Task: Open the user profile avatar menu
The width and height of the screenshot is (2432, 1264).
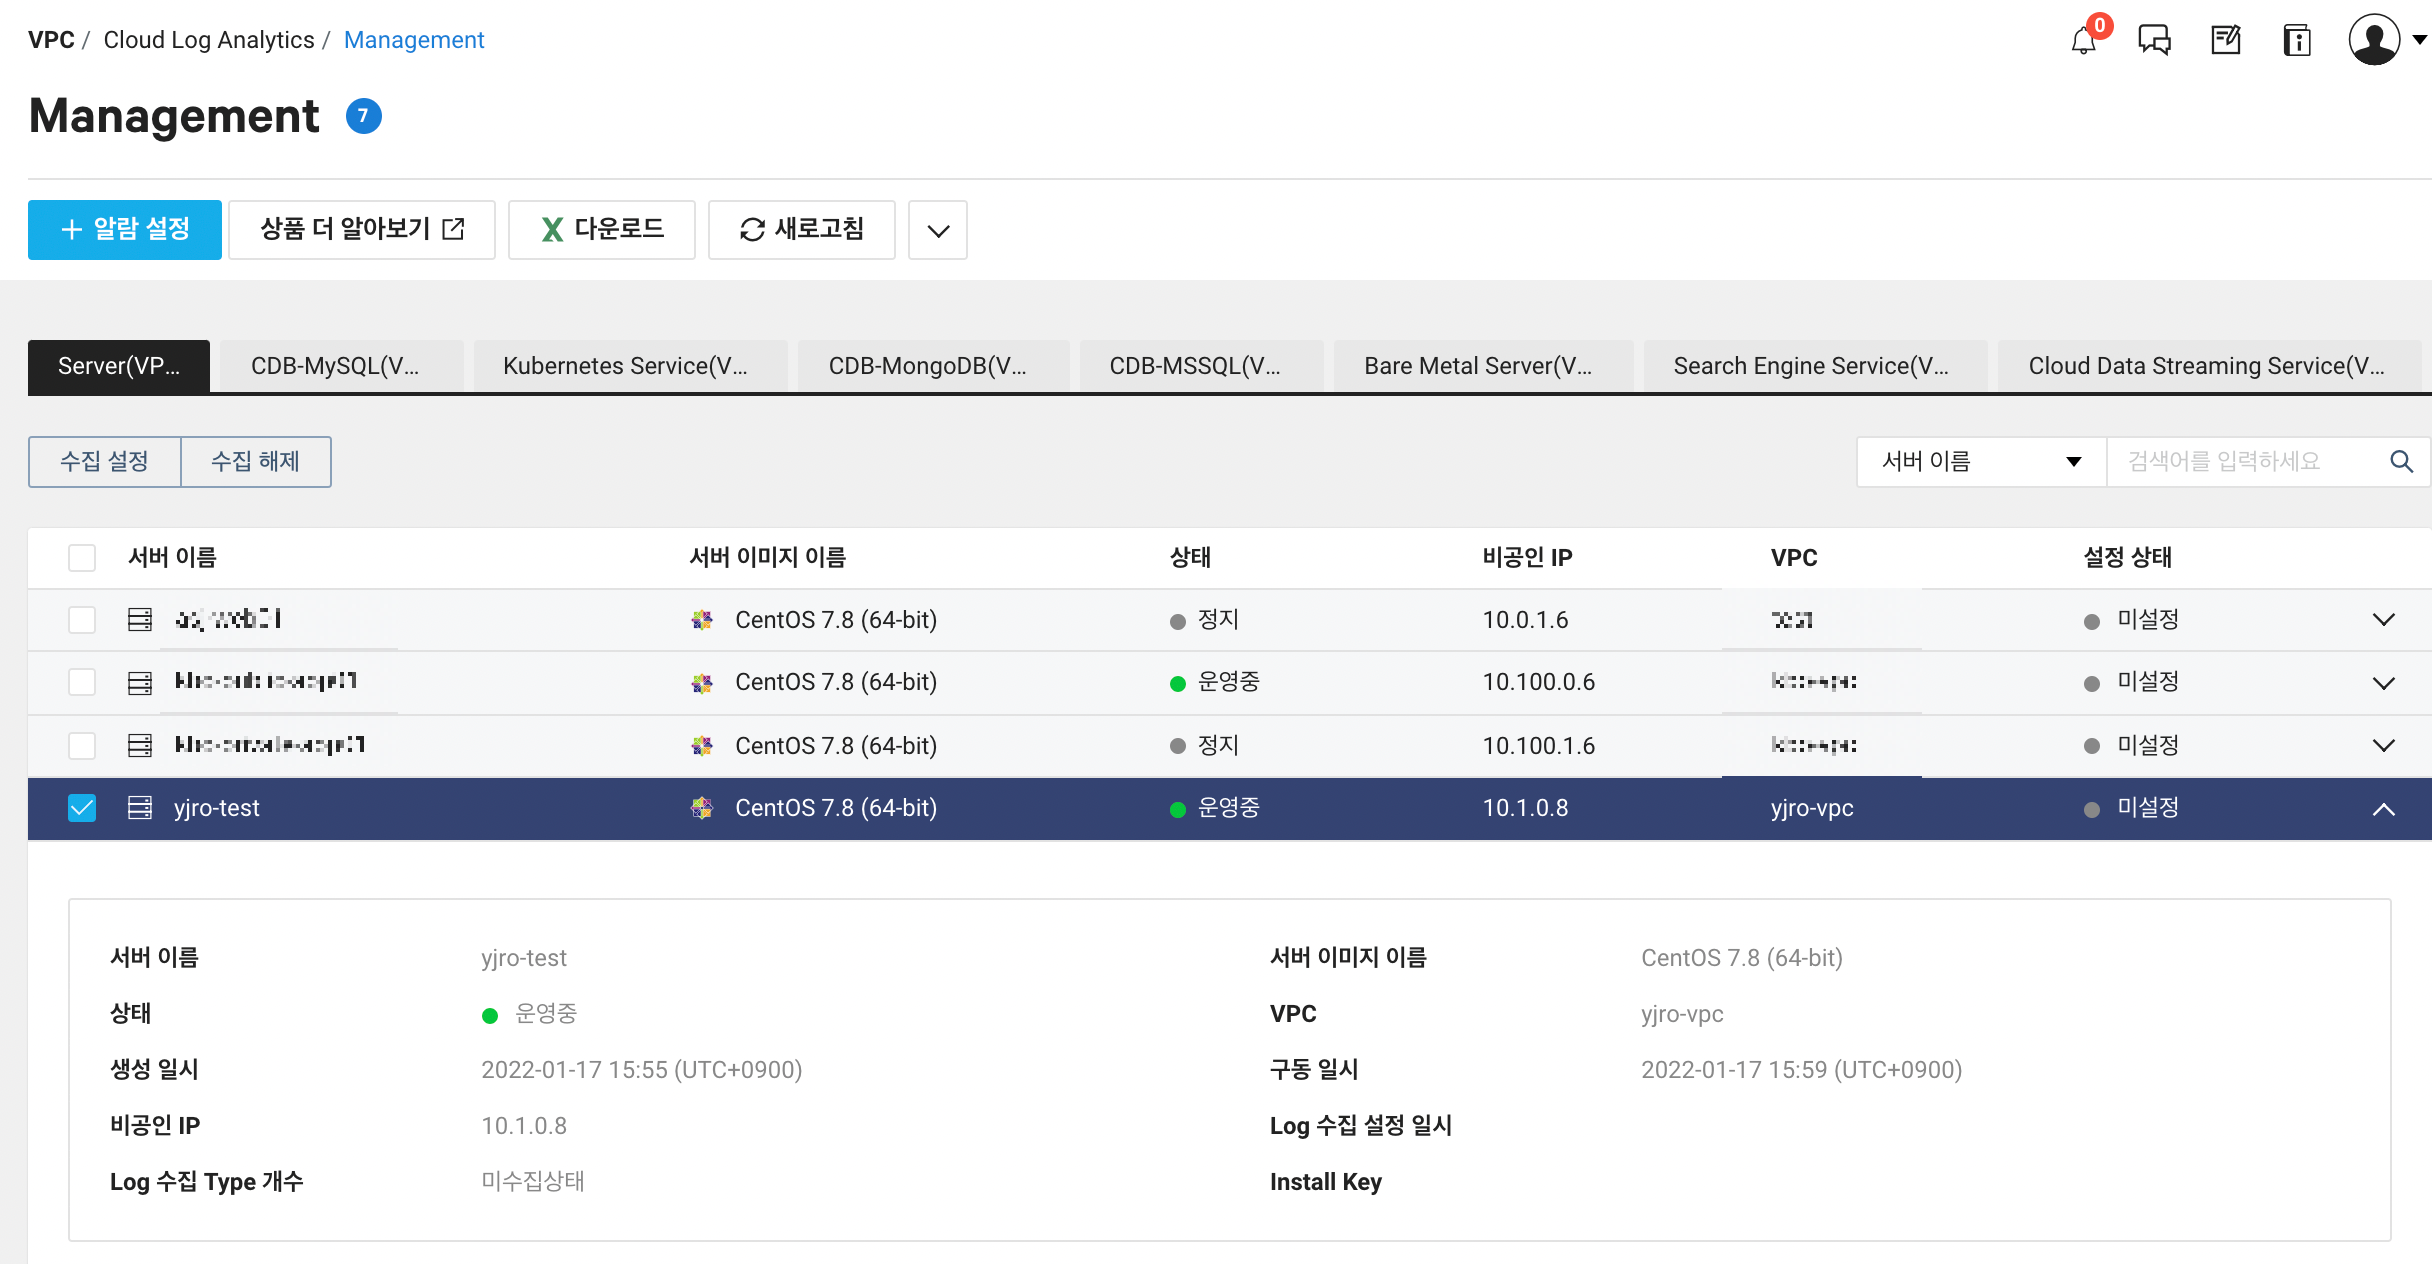Action: [x=2375, y=41]
